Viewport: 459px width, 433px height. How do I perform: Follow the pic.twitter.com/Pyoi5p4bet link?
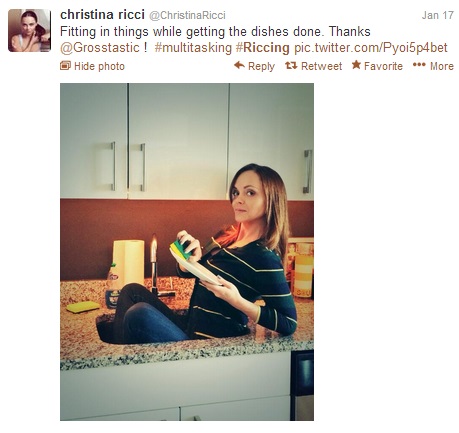coord(370,48)
